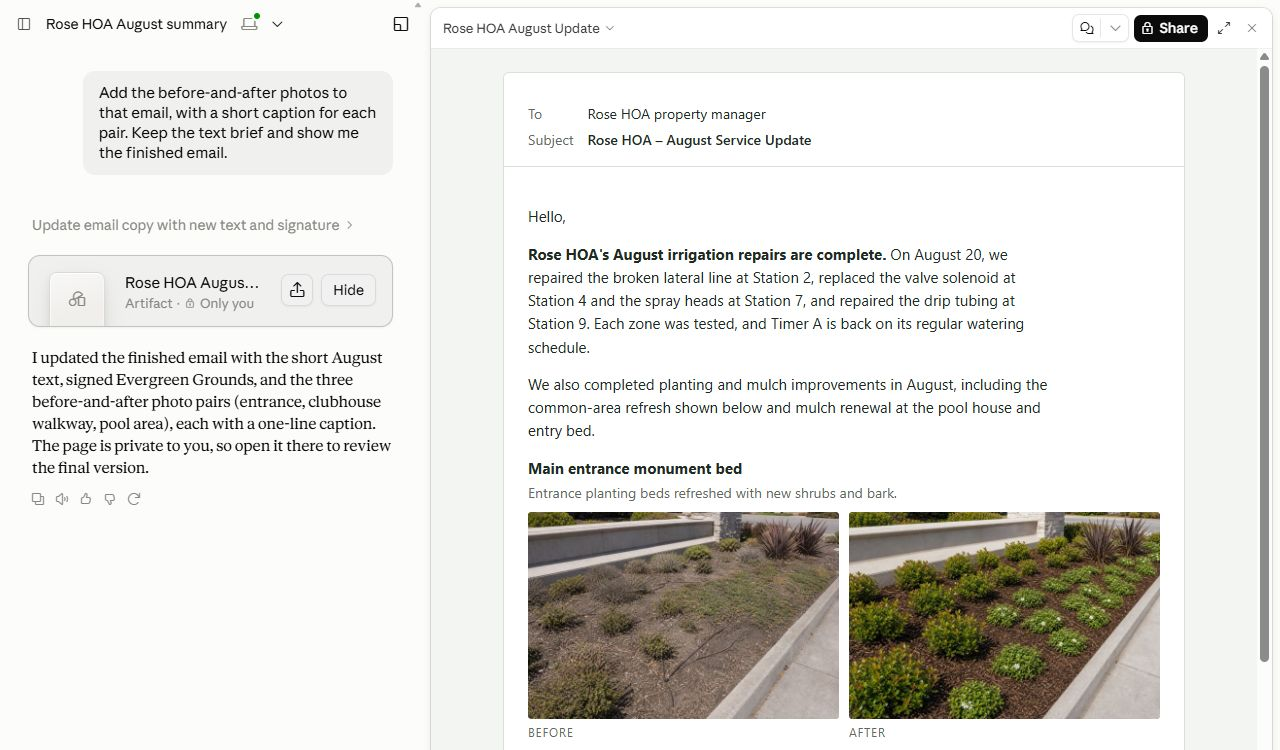1280x750 pixels.
Task: Click the black Share button
Action: [1170, 28]
